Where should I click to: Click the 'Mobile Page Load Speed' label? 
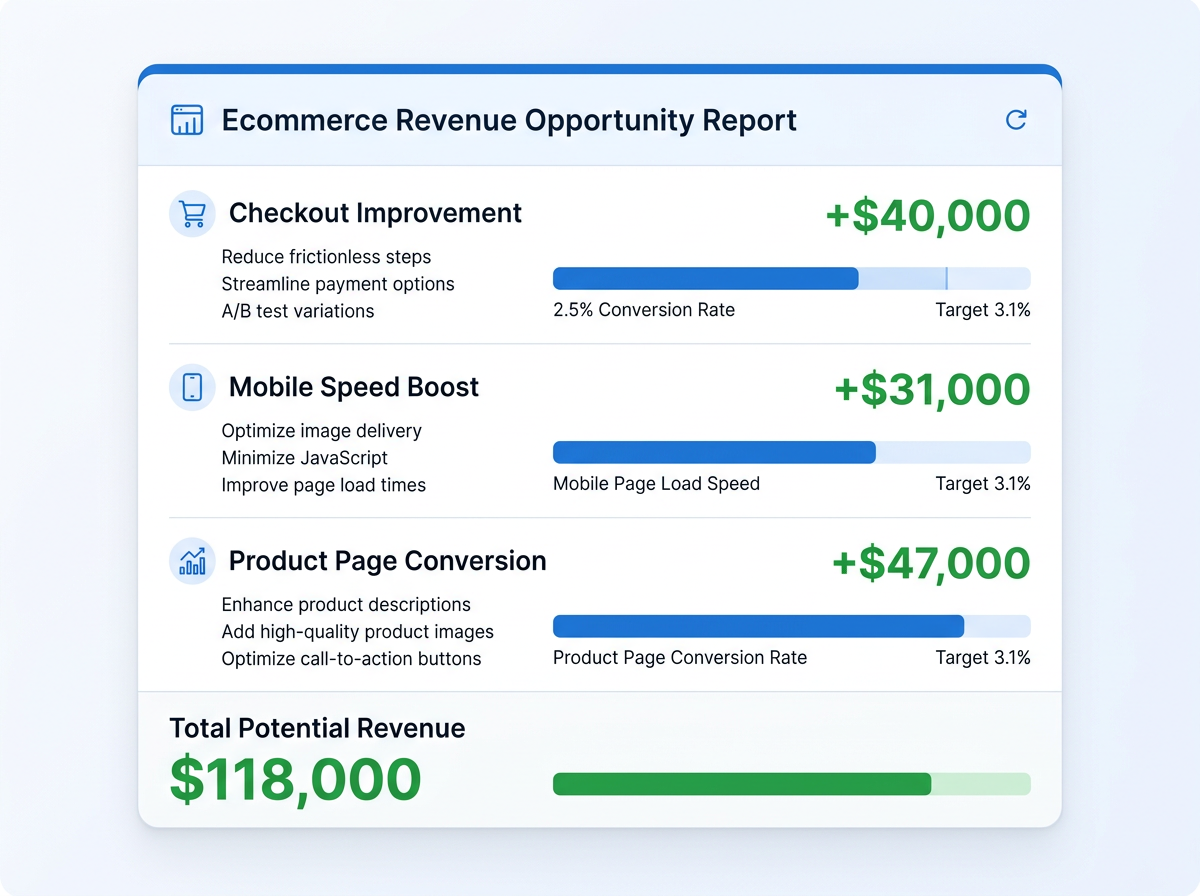click(x=657, y=484)
